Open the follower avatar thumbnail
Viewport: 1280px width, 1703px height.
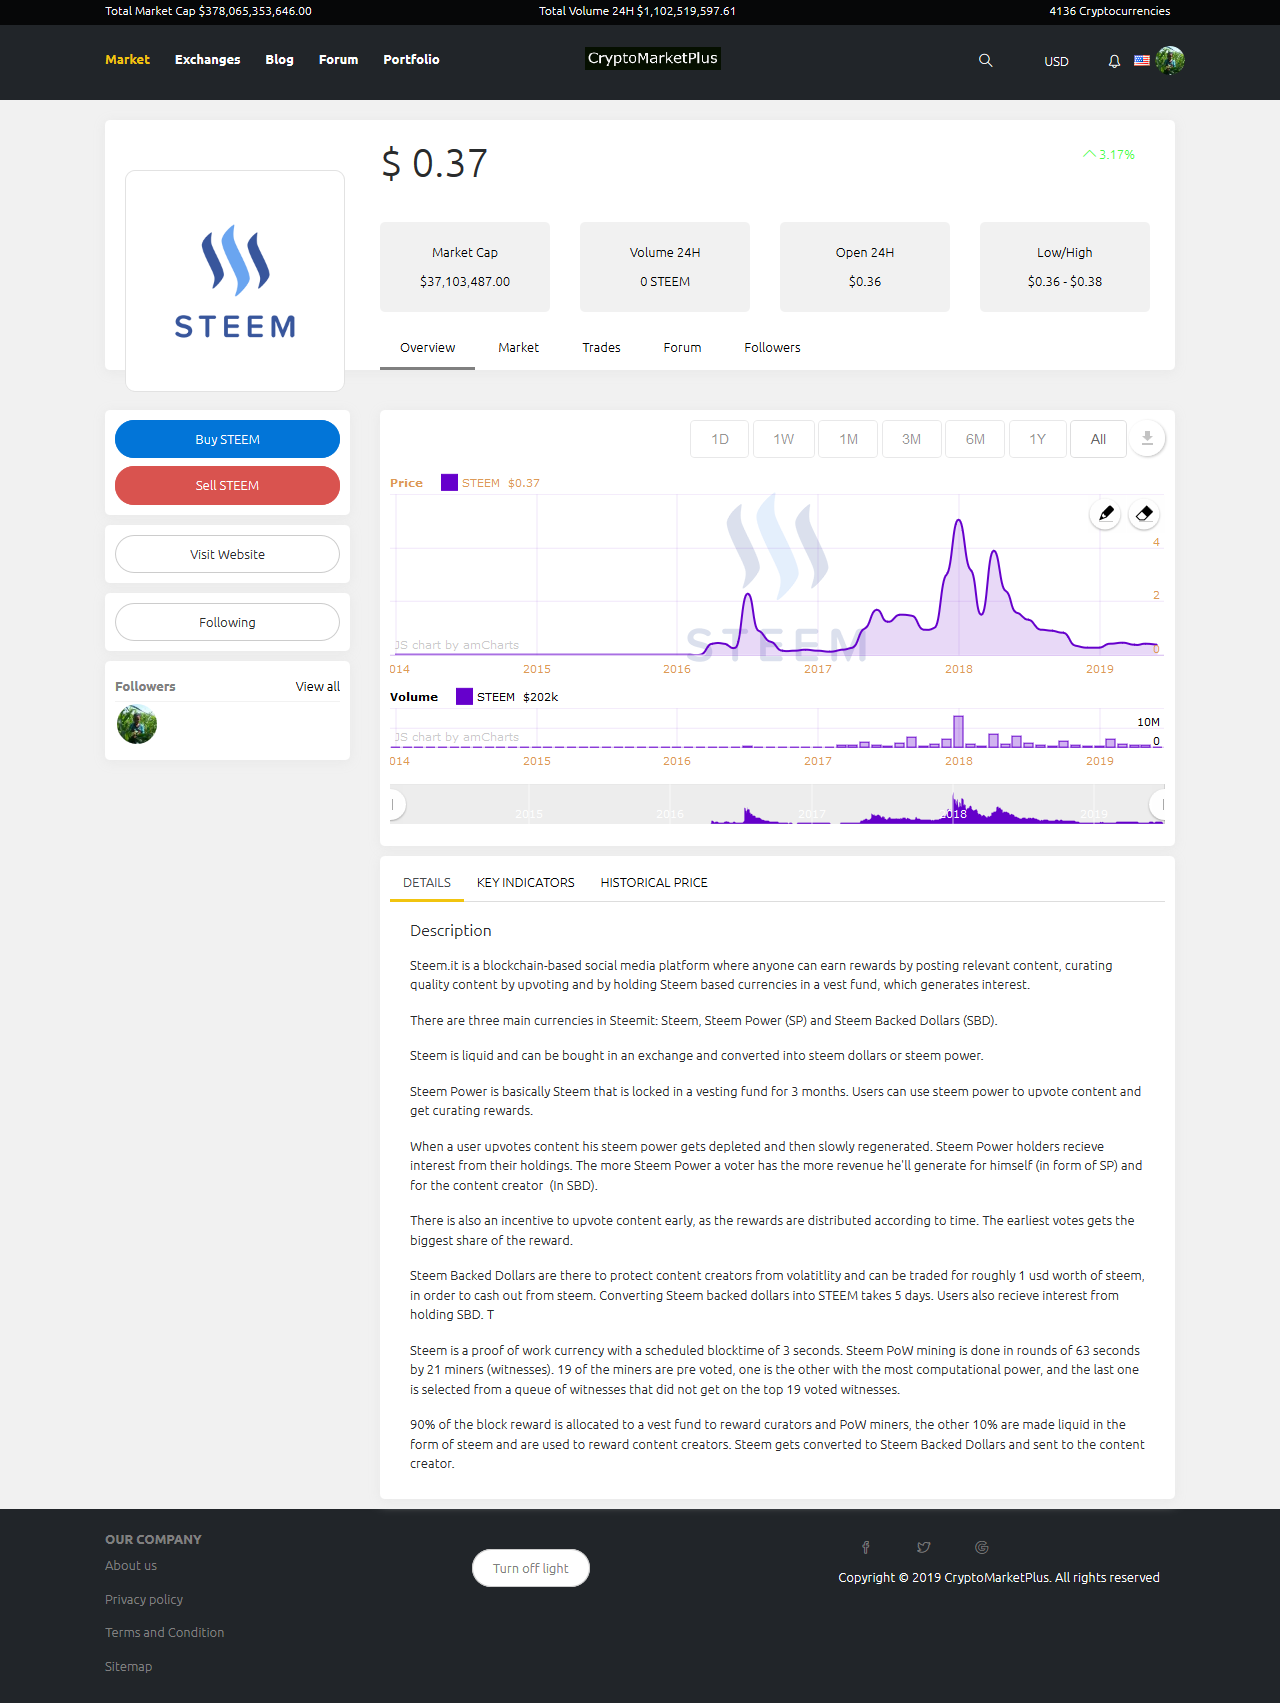[x=137, y=724]
